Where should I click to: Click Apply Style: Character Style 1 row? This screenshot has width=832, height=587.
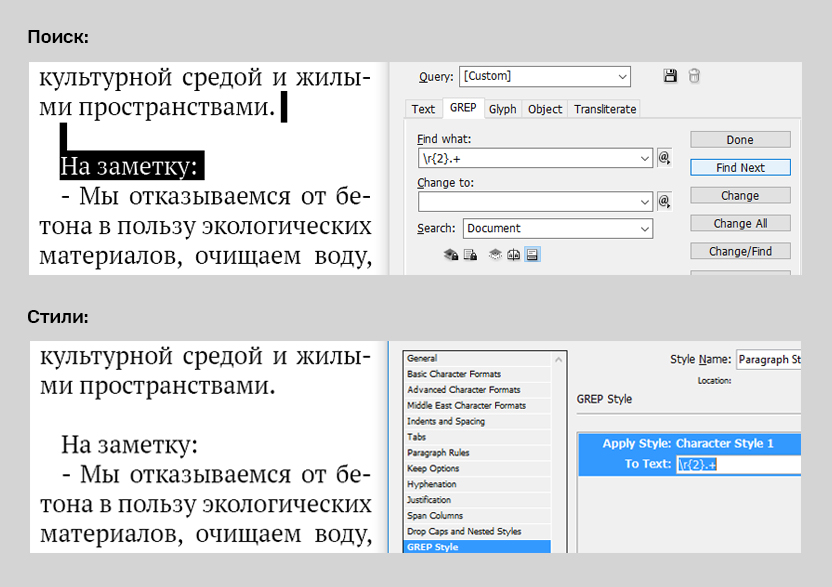click(689, 444)
